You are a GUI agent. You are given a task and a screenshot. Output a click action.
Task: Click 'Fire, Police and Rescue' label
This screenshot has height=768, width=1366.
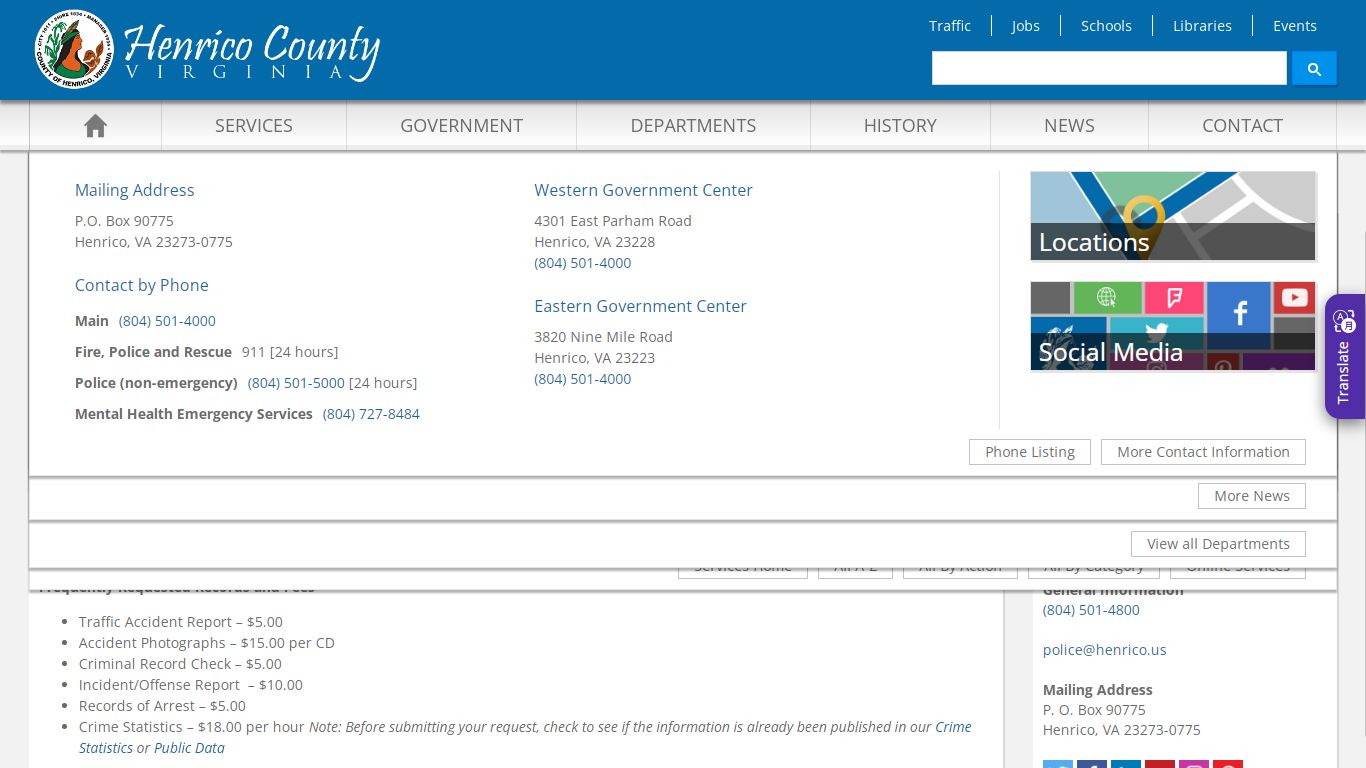[153, 352]
